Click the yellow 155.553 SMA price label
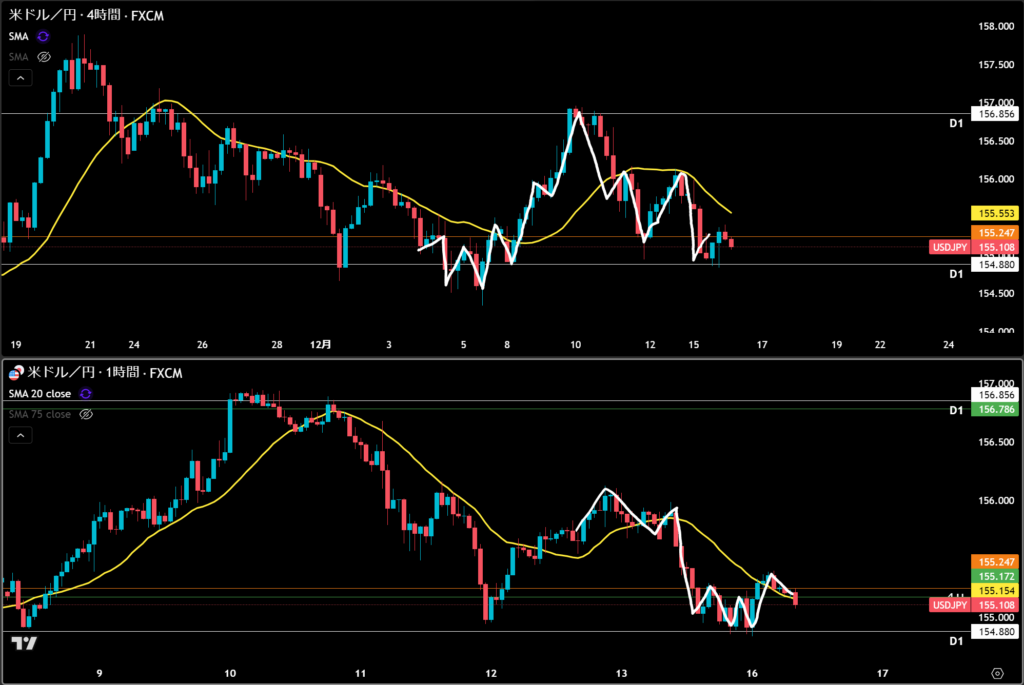The image size is (1024, 685). (994, 214)
